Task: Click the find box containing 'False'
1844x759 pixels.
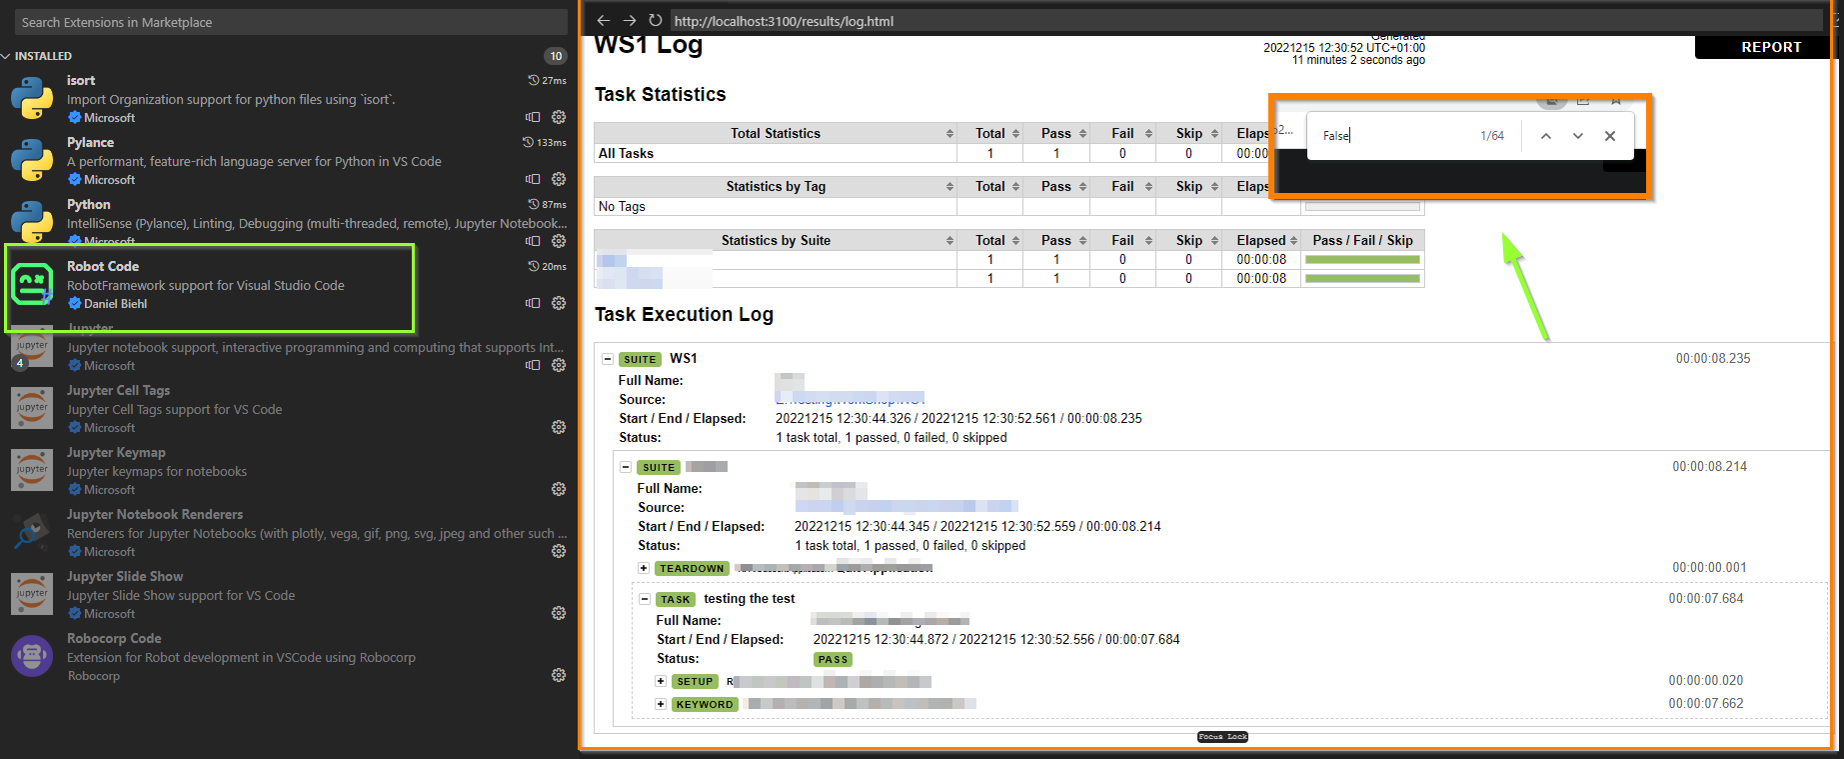Action: pos(1395,136)
